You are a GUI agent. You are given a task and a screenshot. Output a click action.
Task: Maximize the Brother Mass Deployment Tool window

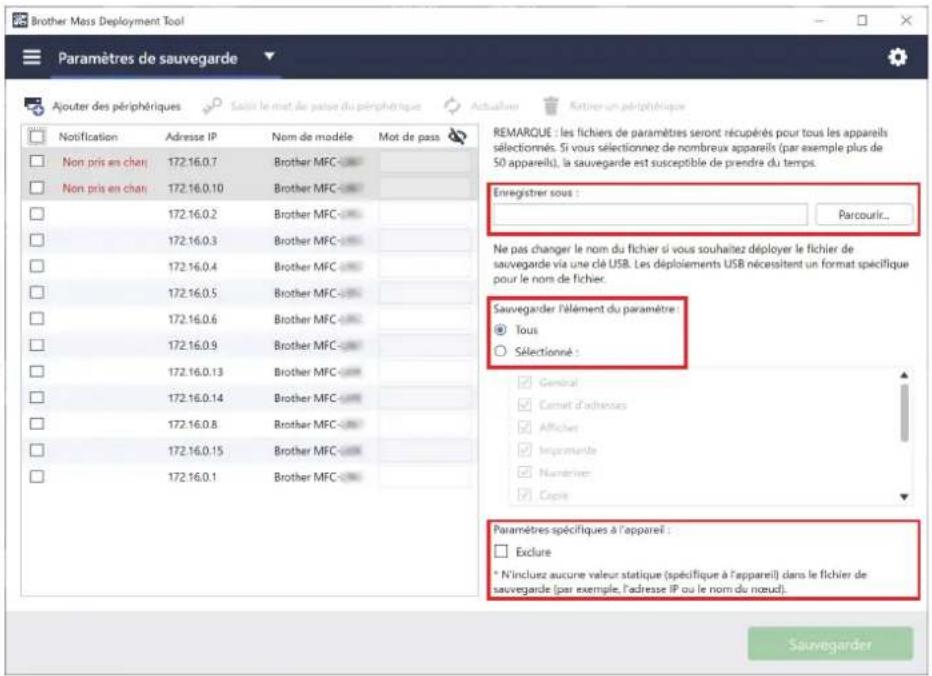pos(862,20)
